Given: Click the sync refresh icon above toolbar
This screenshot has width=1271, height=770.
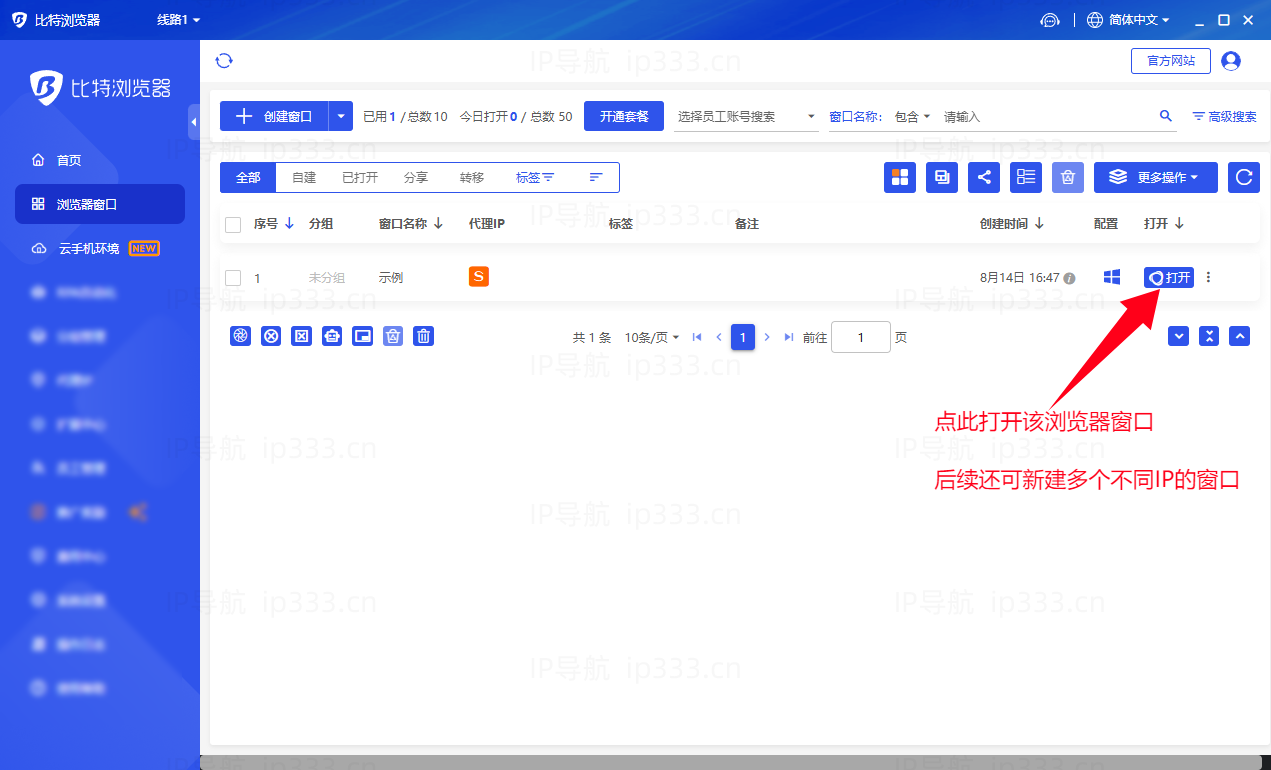Looking at the screenshot, I should 224,61.
